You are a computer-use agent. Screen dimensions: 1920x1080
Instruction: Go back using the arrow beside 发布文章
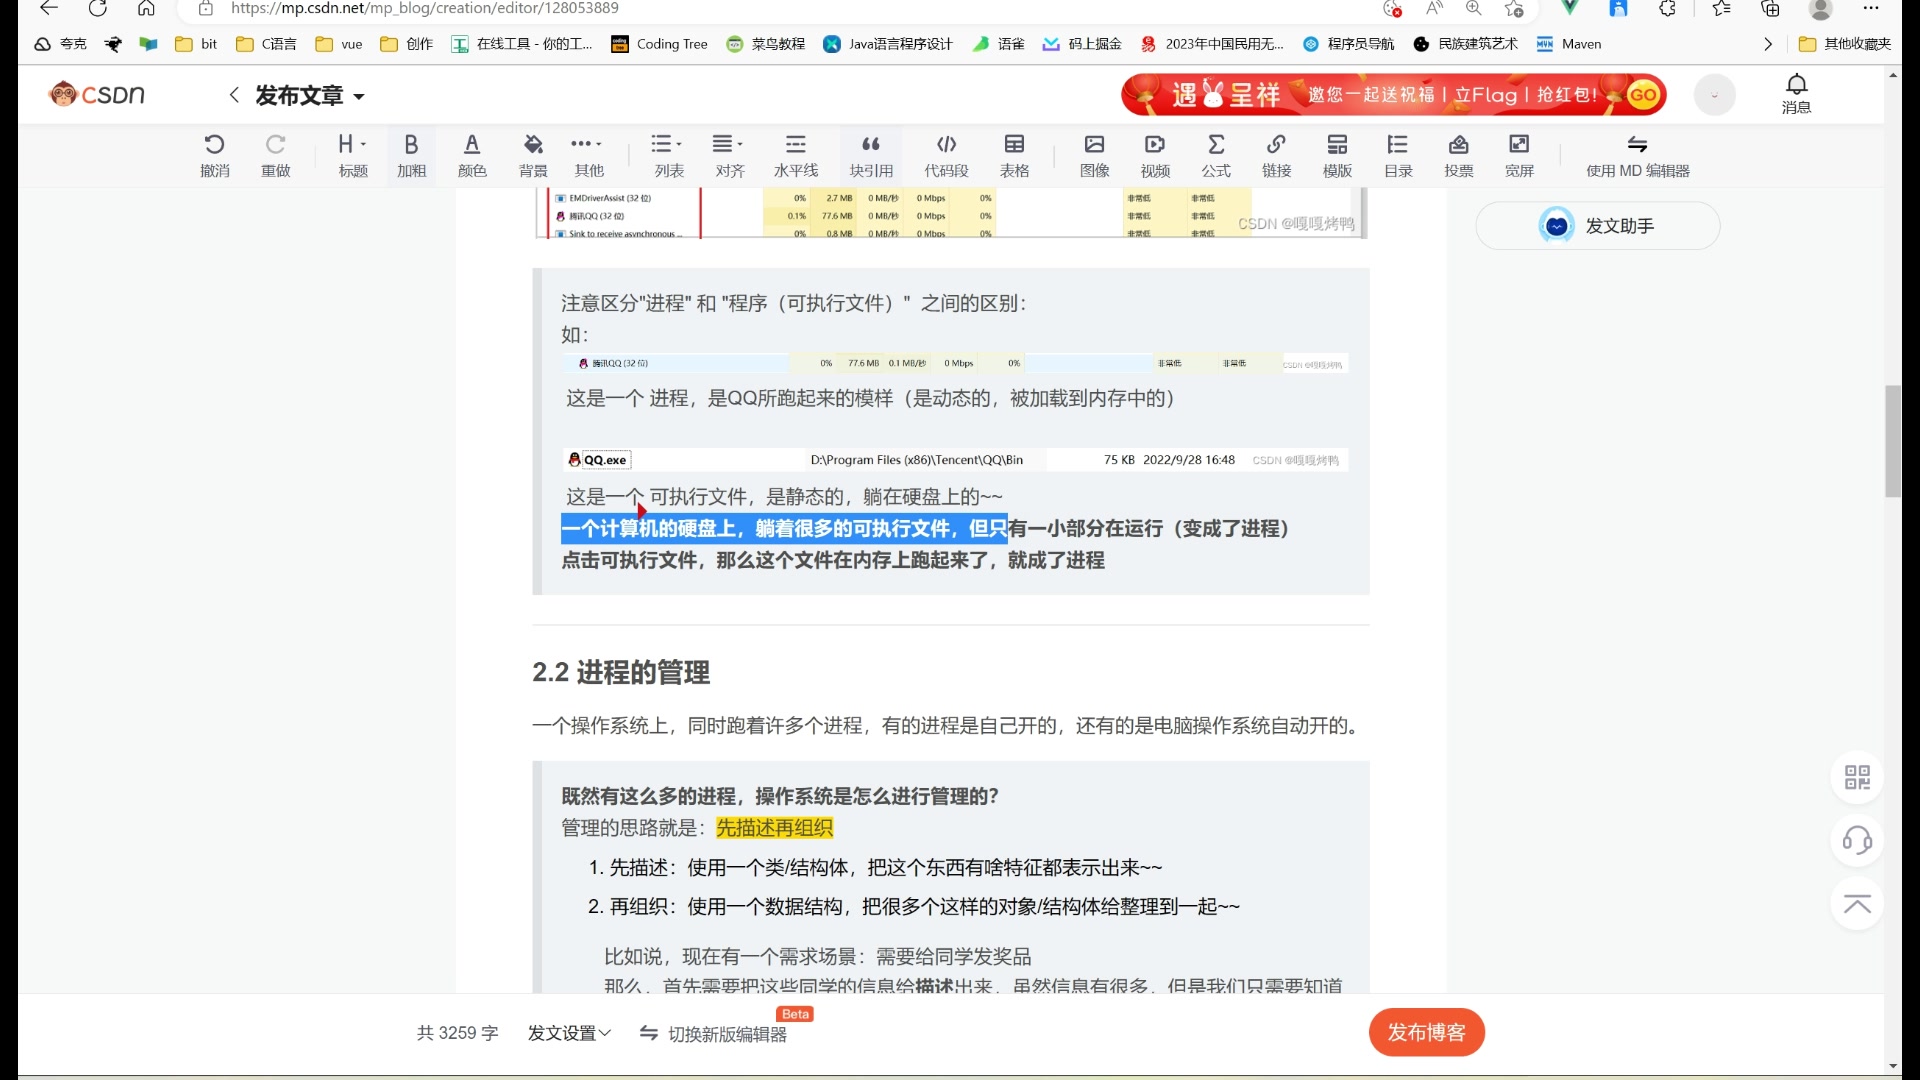coord(234,95)
